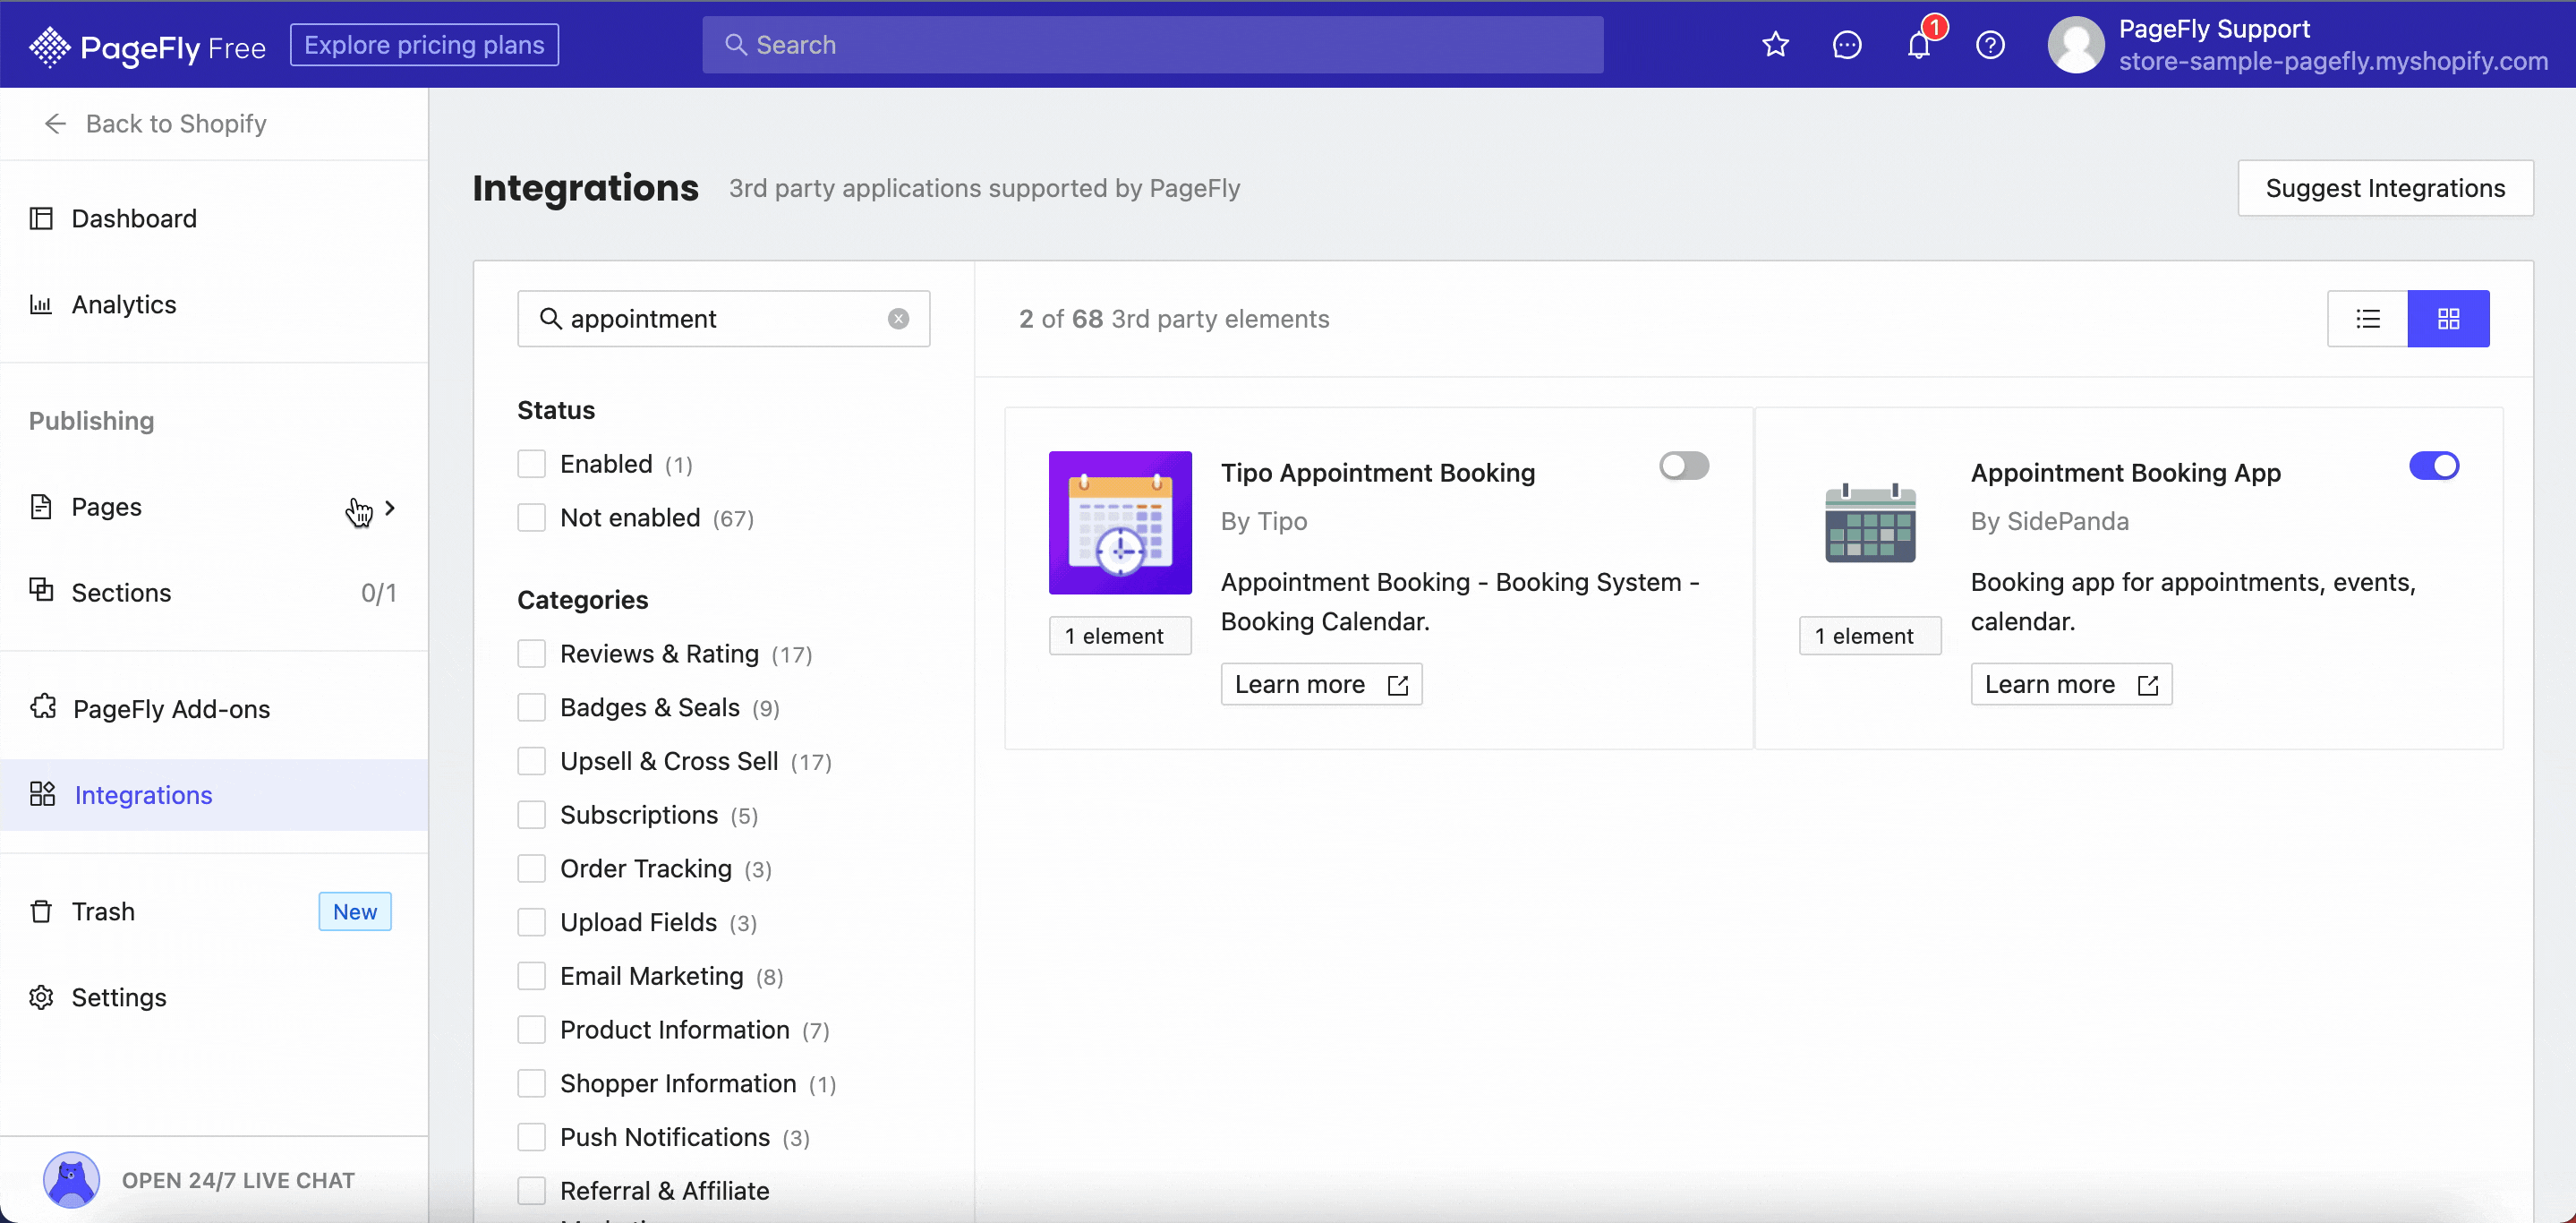
Task: Open the notifications bell
Action: coord(1918,45)
